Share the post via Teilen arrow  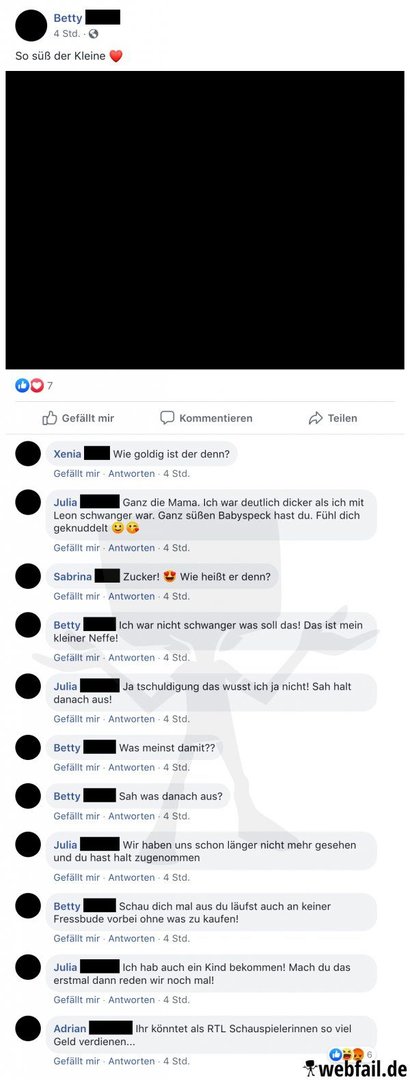coord(333,418)
